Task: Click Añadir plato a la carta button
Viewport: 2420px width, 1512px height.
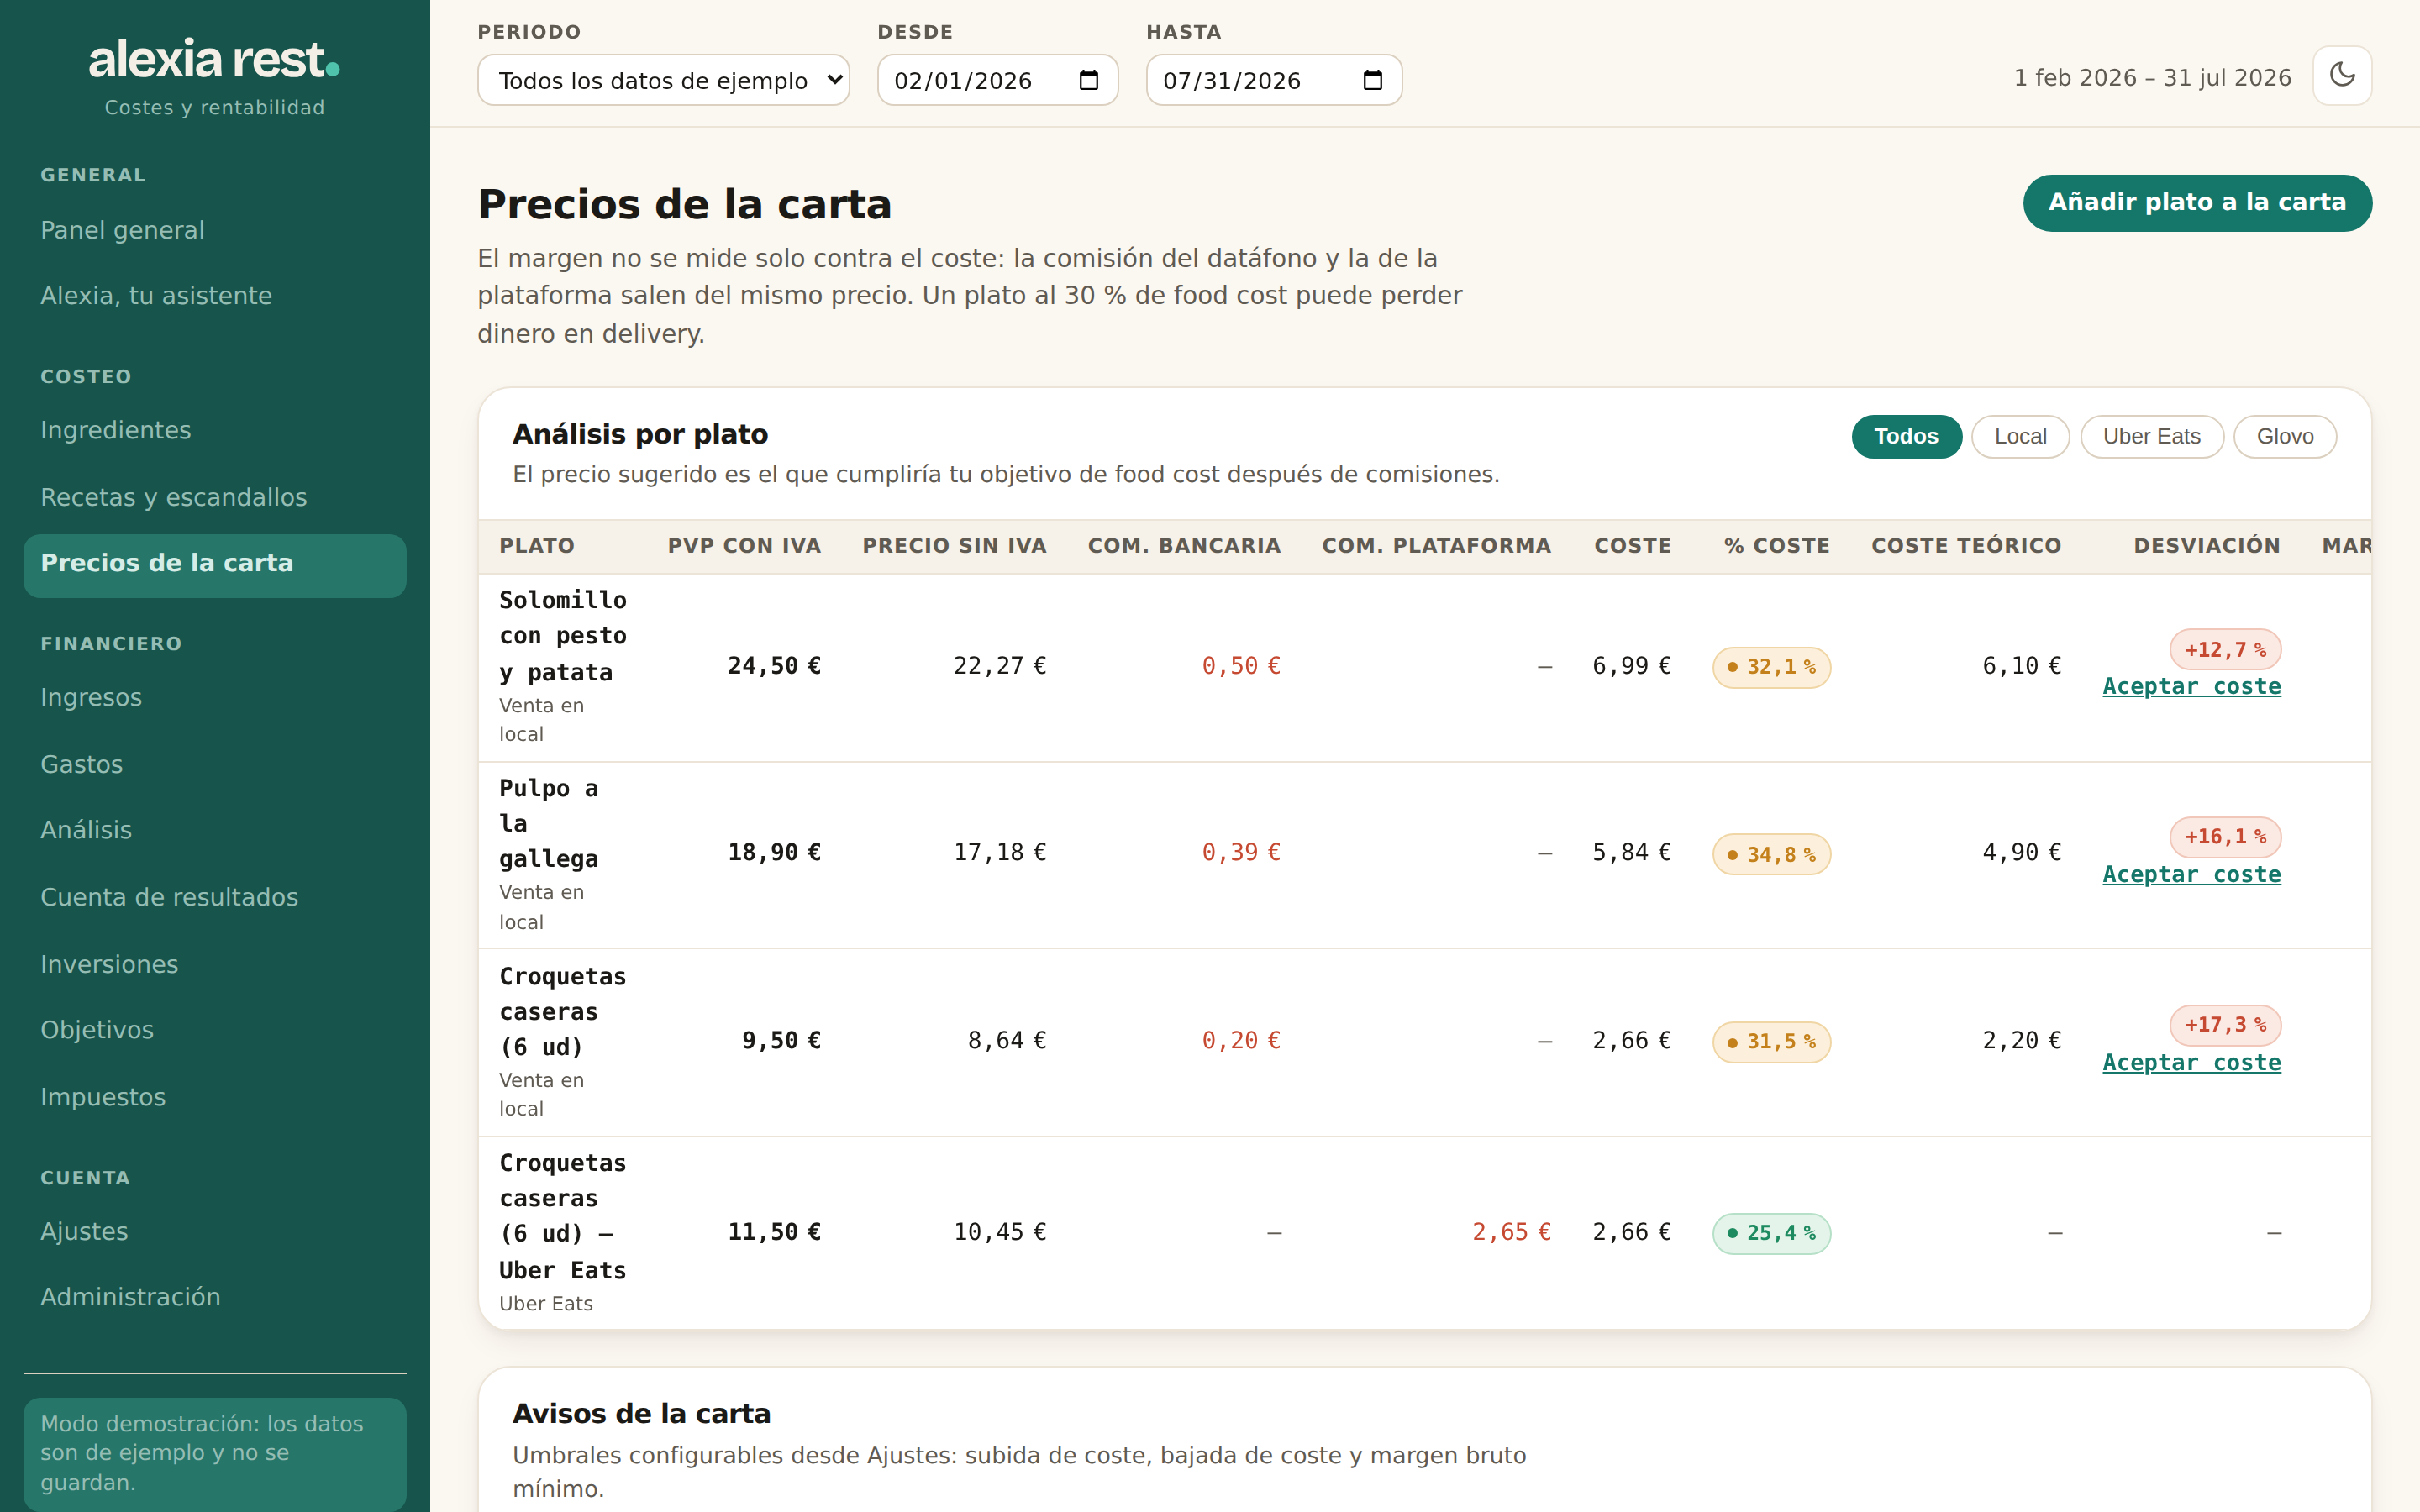Action: 2197,203
